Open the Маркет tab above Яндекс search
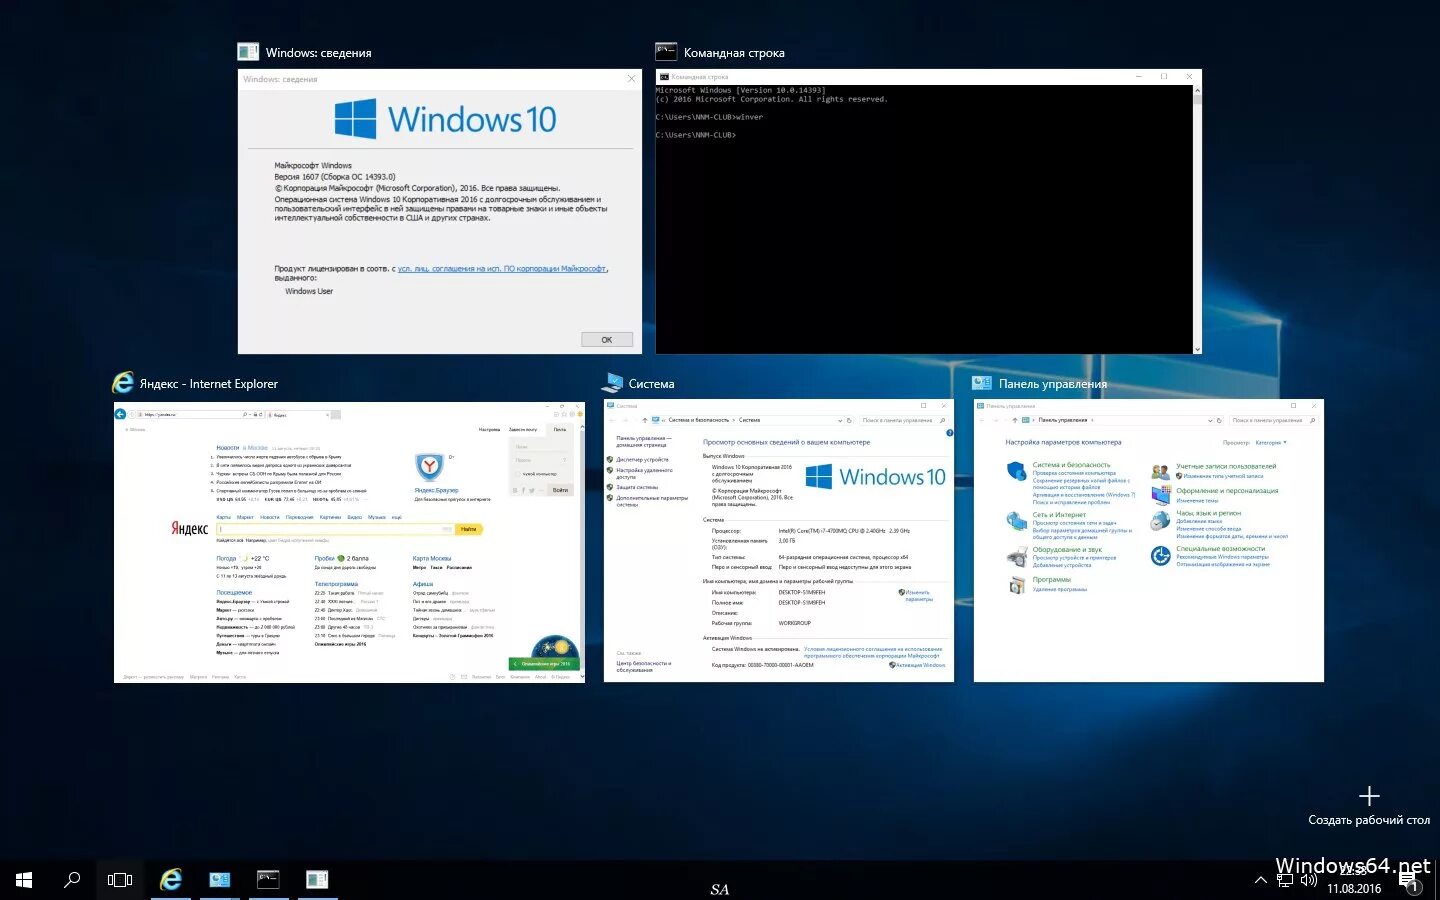The width and height of the screenshot is (1440, 900). click(x=245, y=517)
